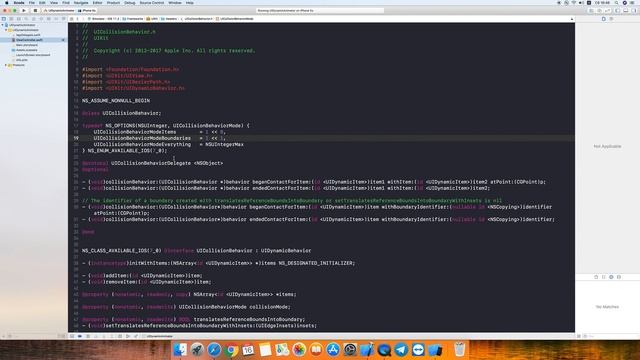Viewport: 640px width, 360px height.
Task: Select LaunchScreen.storyboard in the navigator
Action: click(33, 55)
